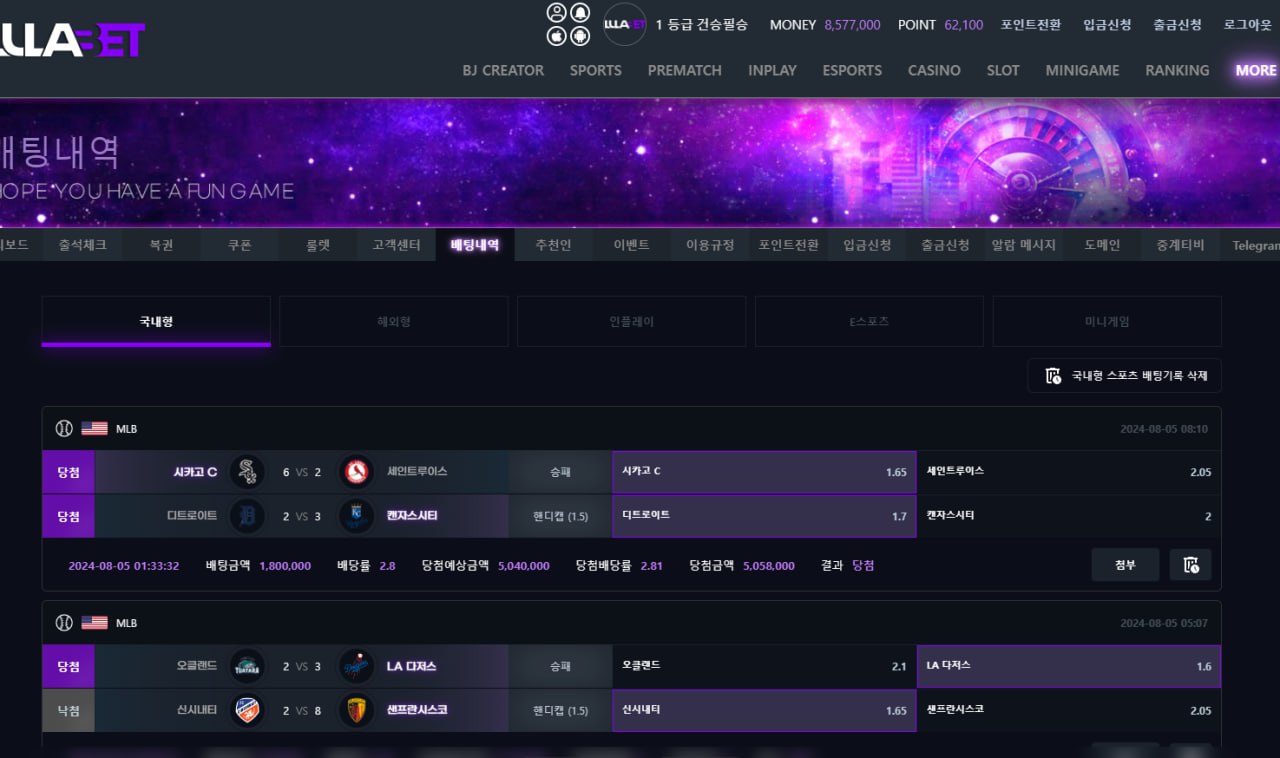
Task: Open 쿠폰 in sub navigation
Action: coord(240,245)
